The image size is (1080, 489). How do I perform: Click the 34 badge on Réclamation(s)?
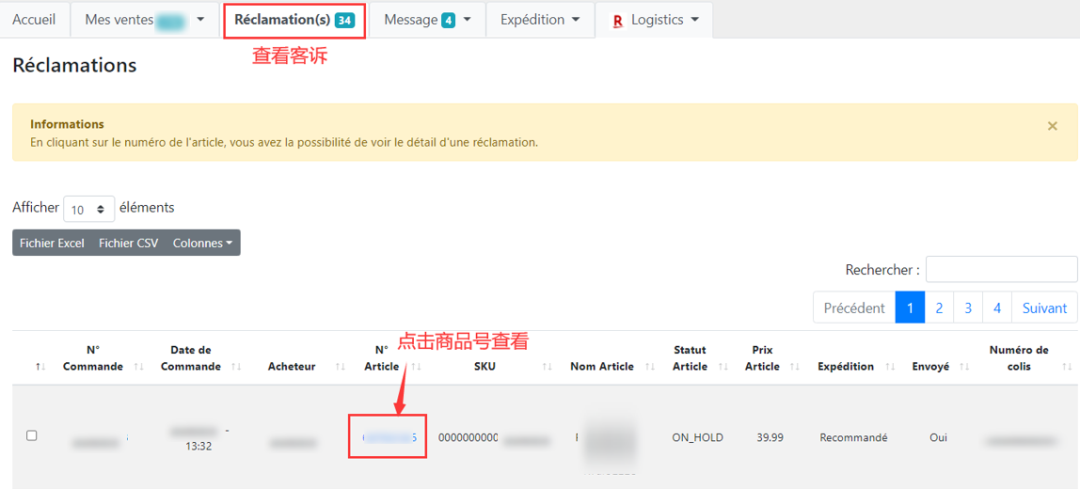point(344,21)
